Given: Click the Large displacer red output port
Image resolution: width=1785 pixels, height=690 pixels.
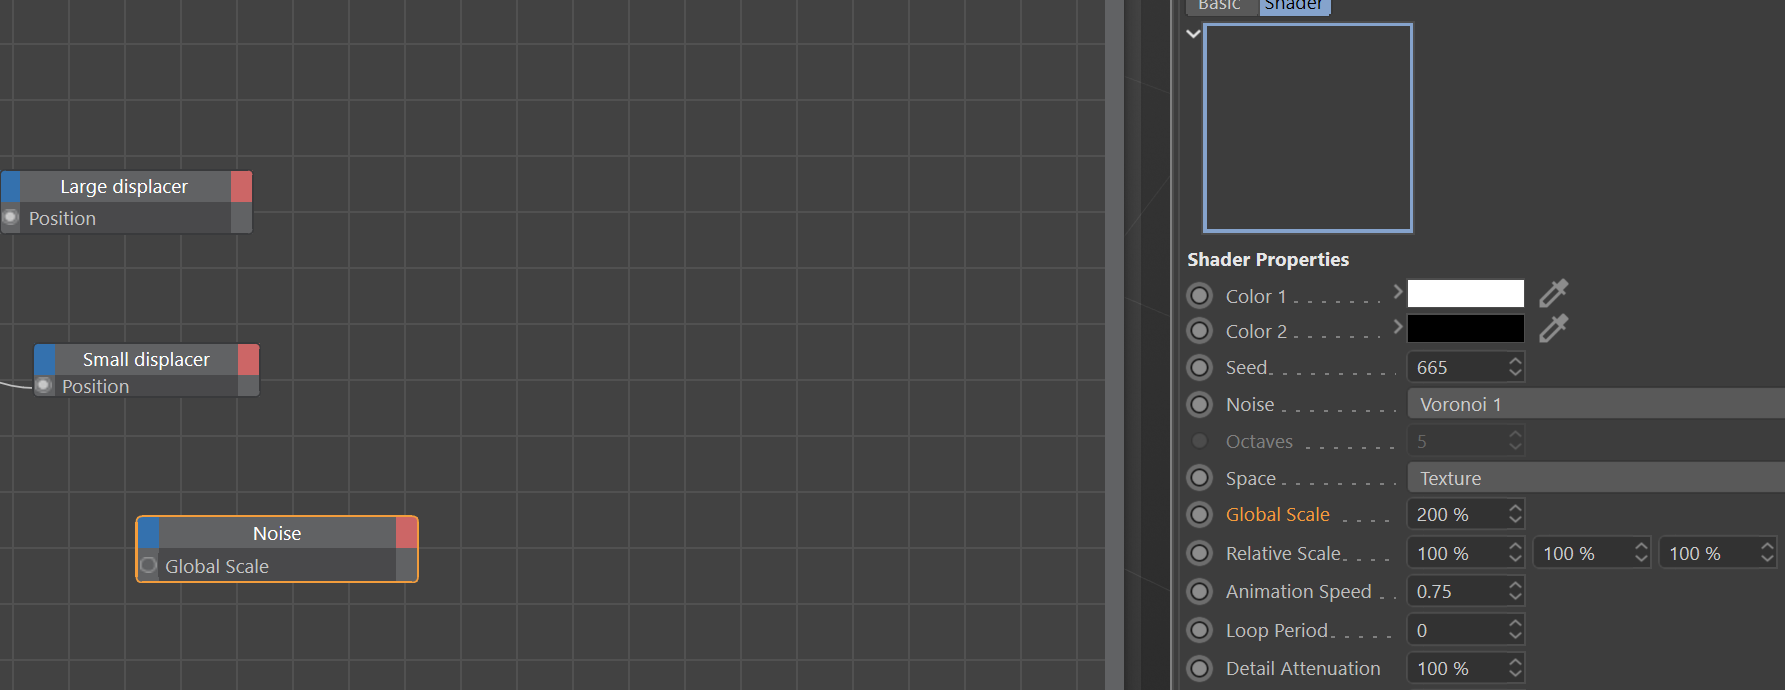Looking at the screenshot, I should click(241, 186).
